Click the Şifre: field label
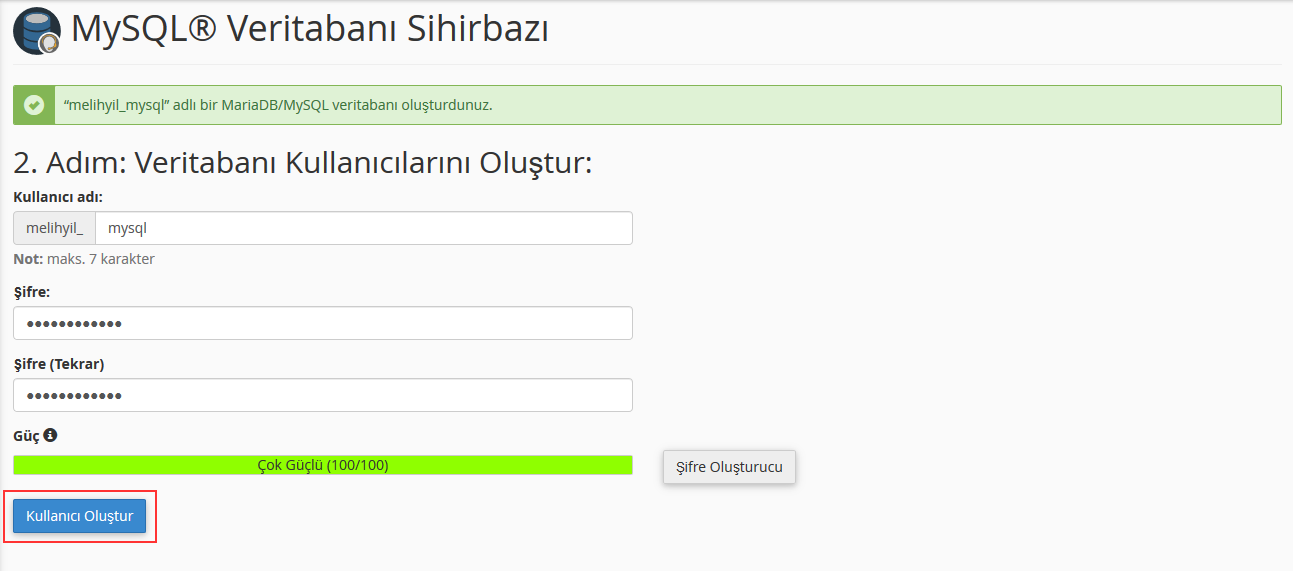This screenshot has height=571, width=1293. coord(31,292)
